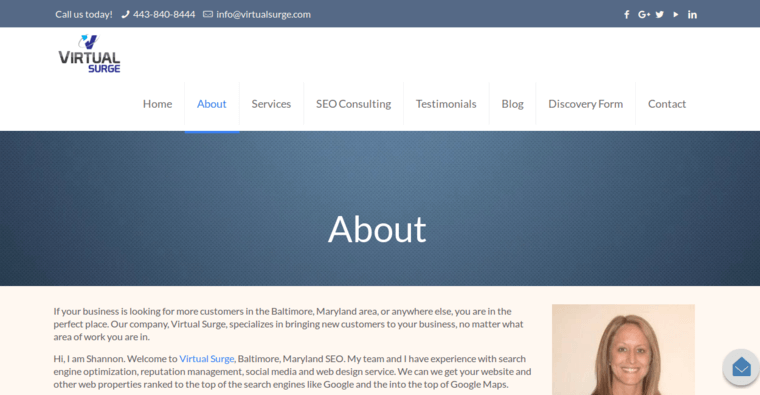Select the About menu item

(x=212, y=104)
